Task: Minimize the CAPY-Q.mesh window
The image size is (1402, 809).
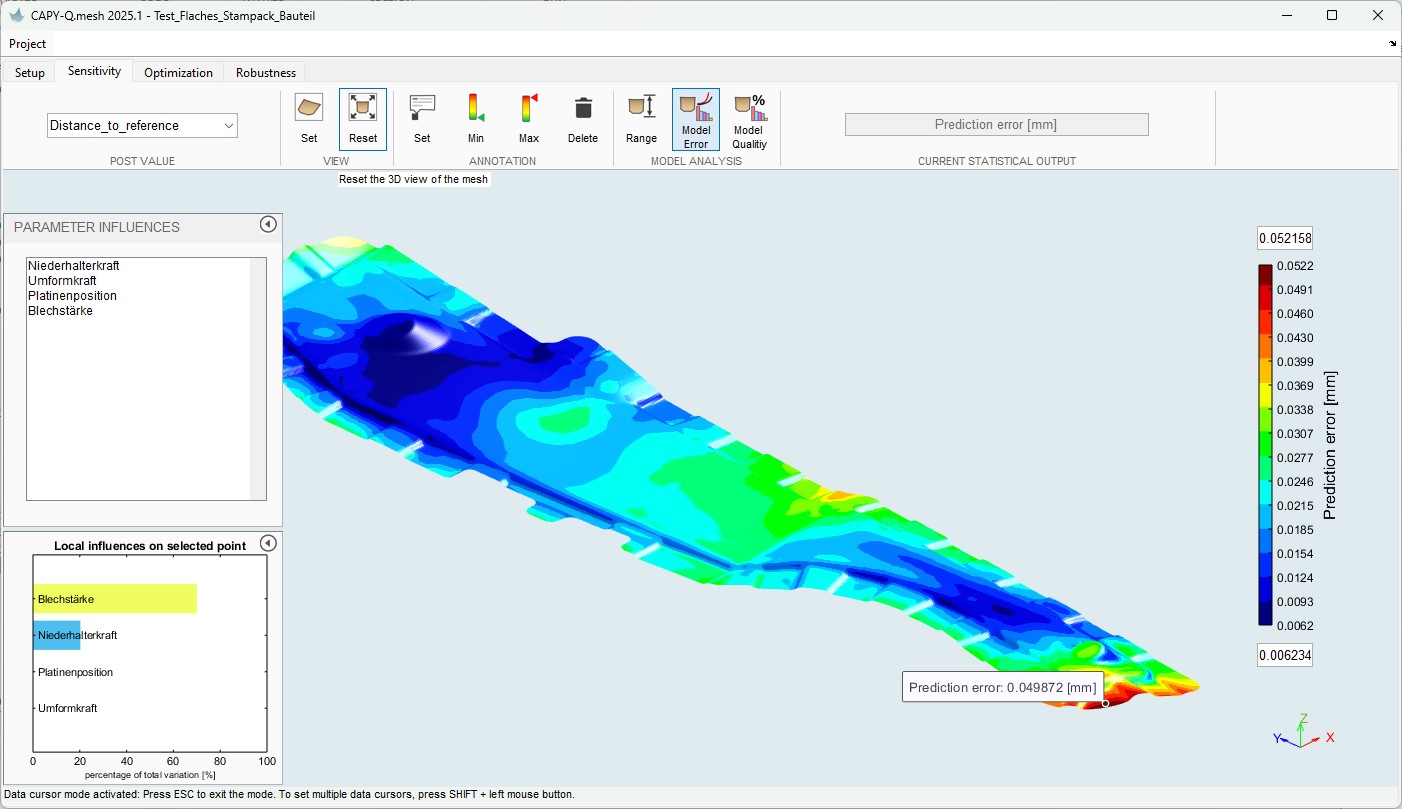Action: tap(1286, 15)
